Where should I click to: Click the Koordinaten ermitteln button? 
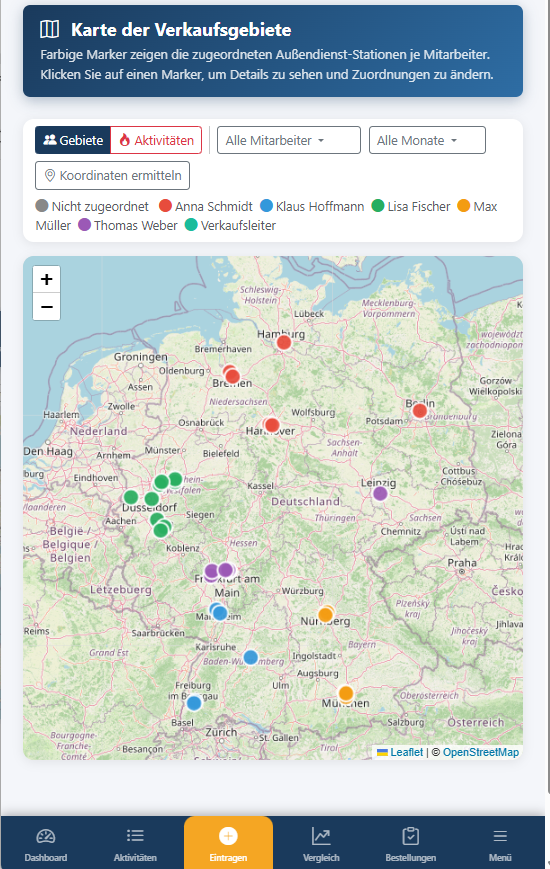tap(113, 176)
